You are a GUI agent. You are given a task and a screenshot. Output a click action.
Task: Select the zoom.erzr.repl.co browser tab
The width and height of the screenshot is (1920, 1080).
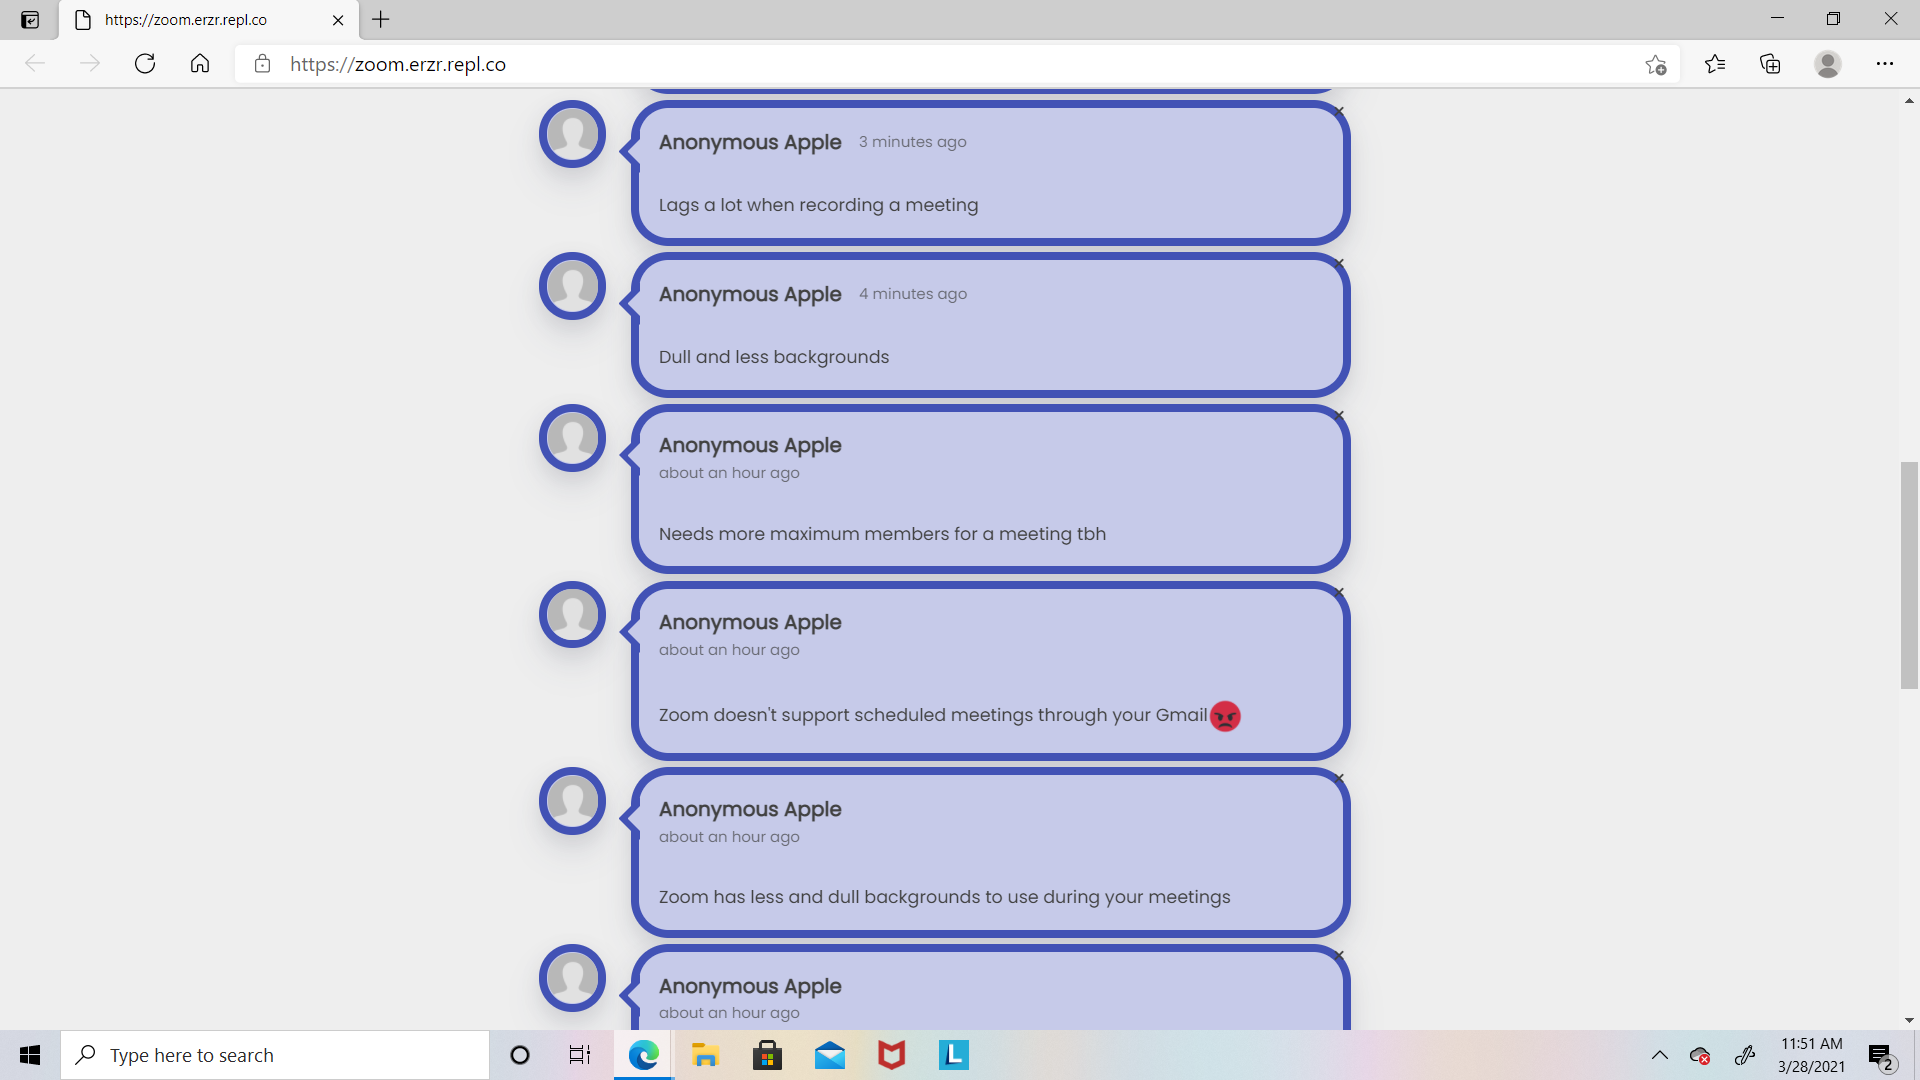185,20
